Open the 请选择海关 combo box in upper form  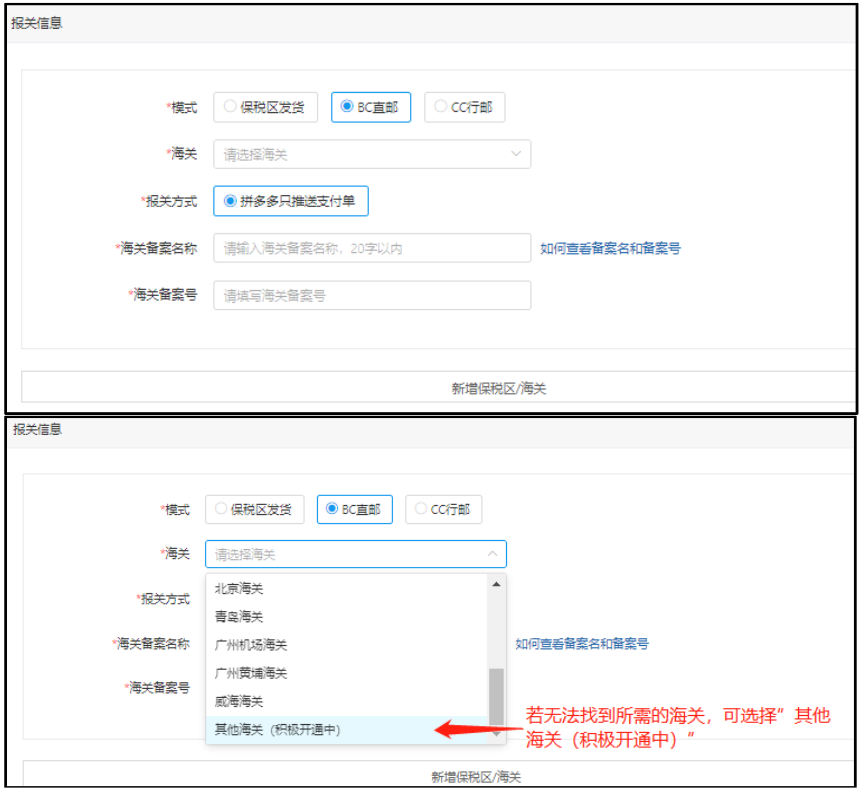pos(371,154)
